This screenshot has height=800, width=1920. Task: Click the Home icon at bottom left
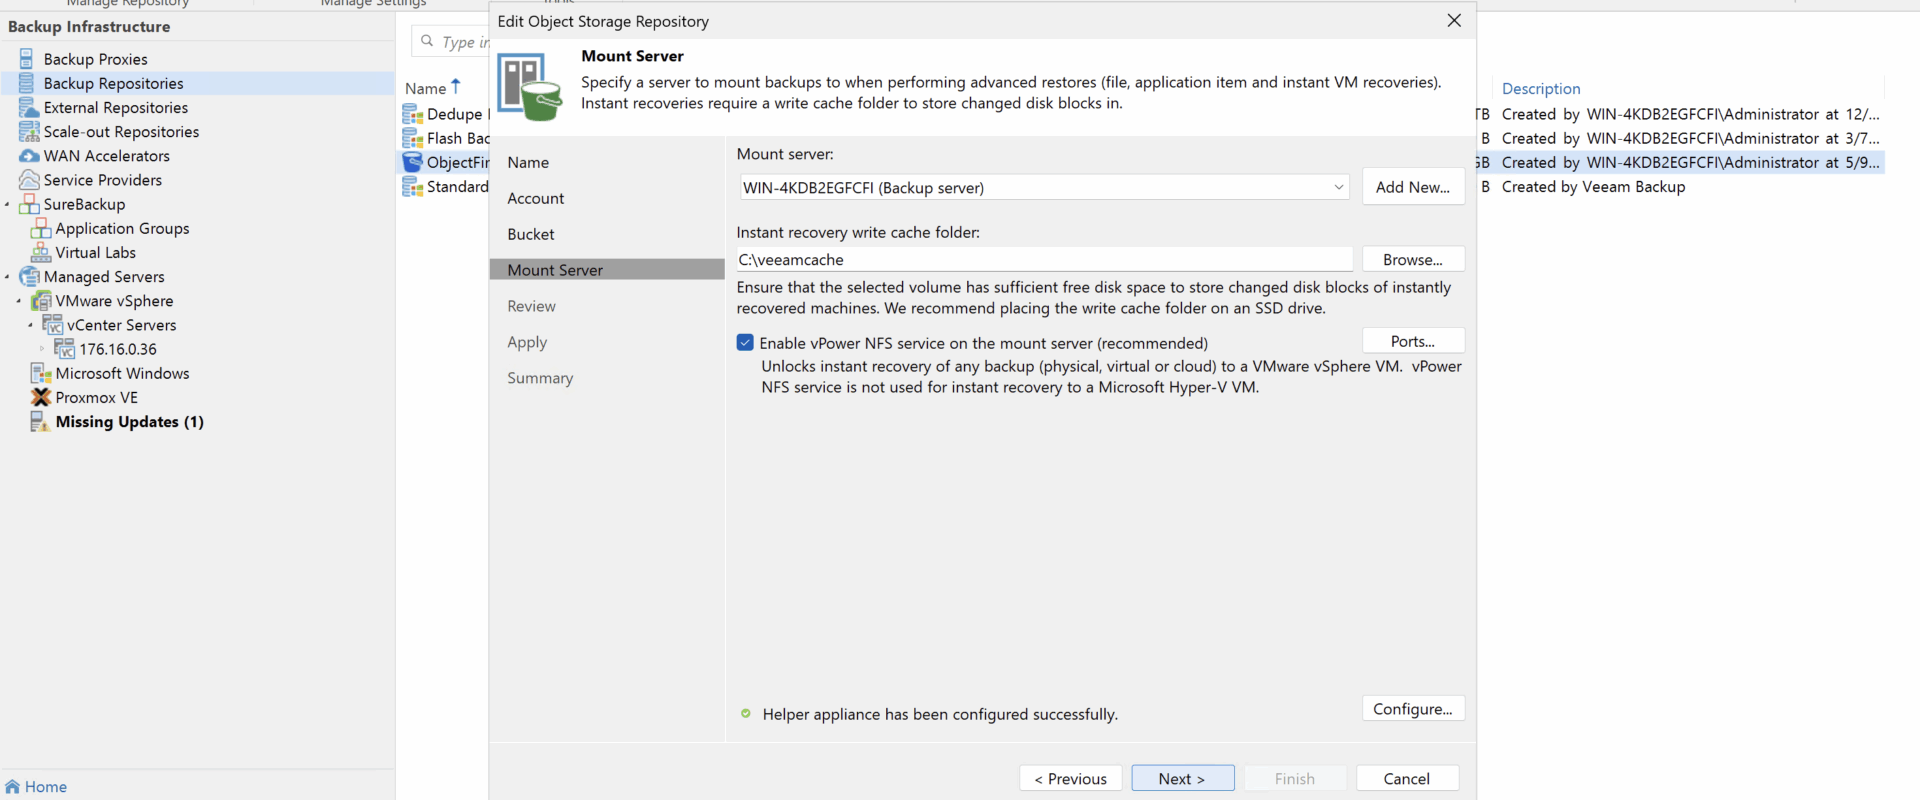click(12, 786)
